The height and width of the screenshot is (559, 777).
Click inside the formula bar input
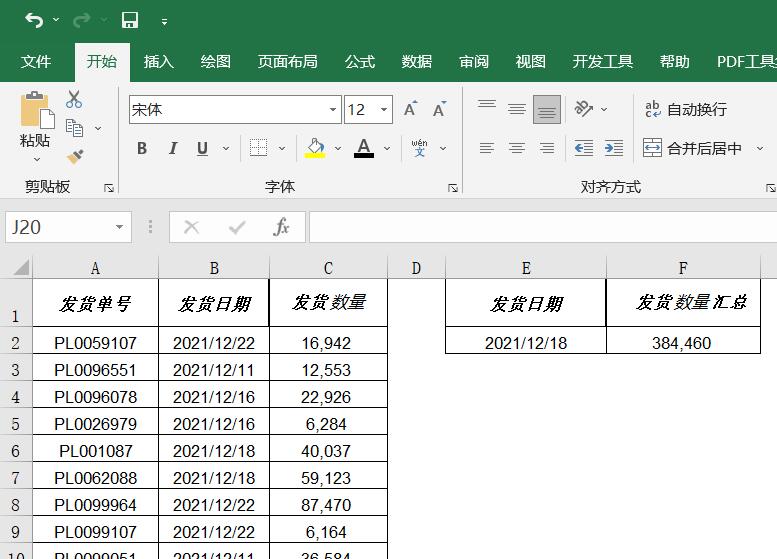point(543,227)
